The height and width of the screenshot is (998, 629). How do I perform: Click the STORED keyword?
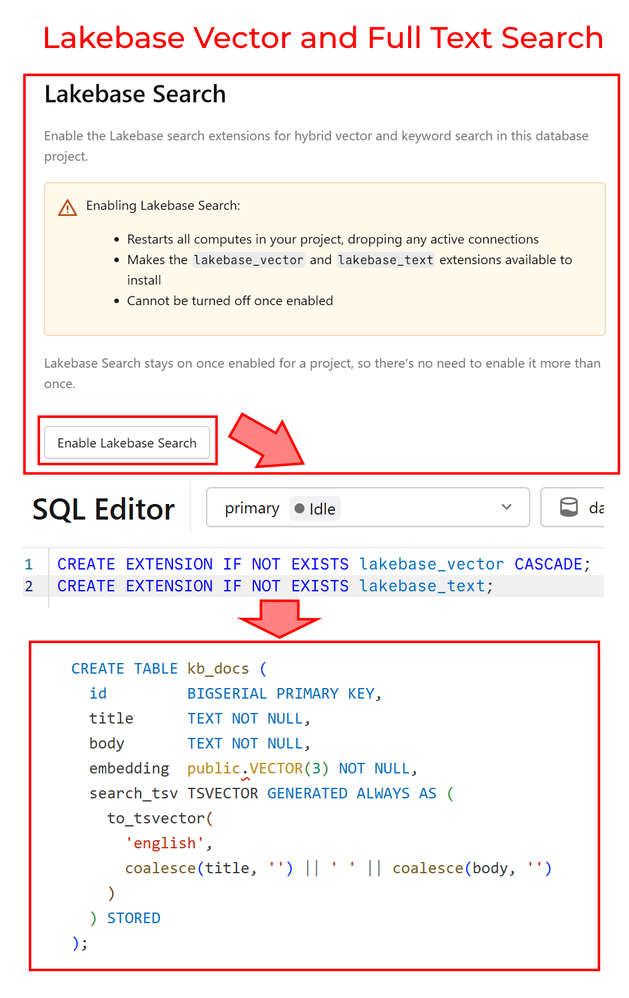click(134, 918)
